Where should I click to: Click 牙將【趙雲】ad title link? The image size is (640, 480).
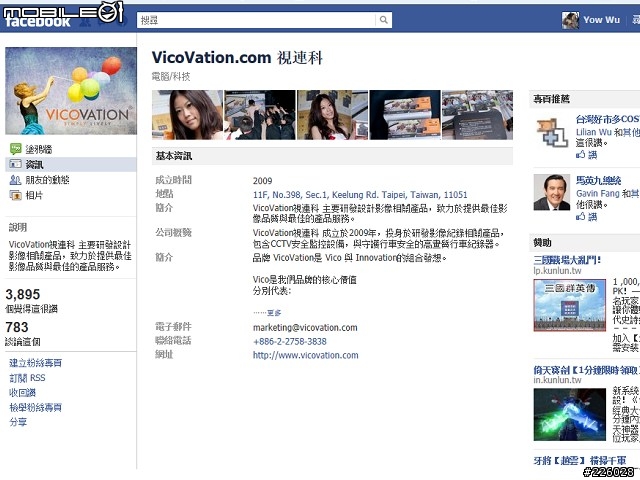pyautogui.click(x=580, y=461)
